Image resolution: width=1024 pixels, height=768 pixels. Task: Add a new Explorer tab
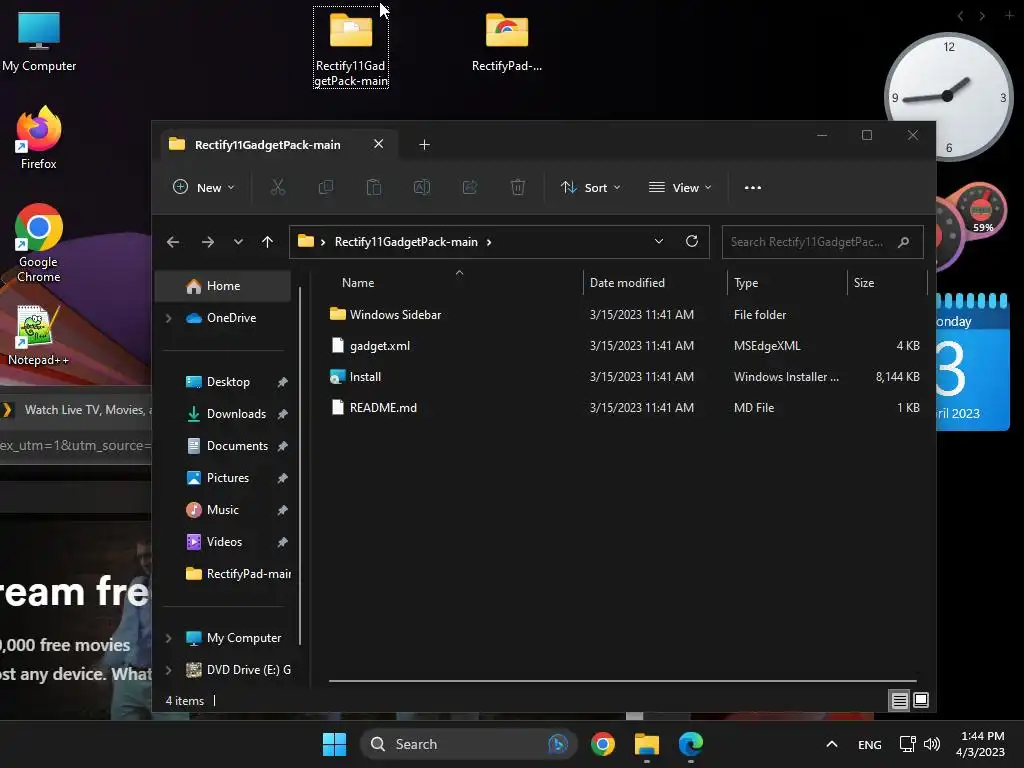[x=424, y=144]
